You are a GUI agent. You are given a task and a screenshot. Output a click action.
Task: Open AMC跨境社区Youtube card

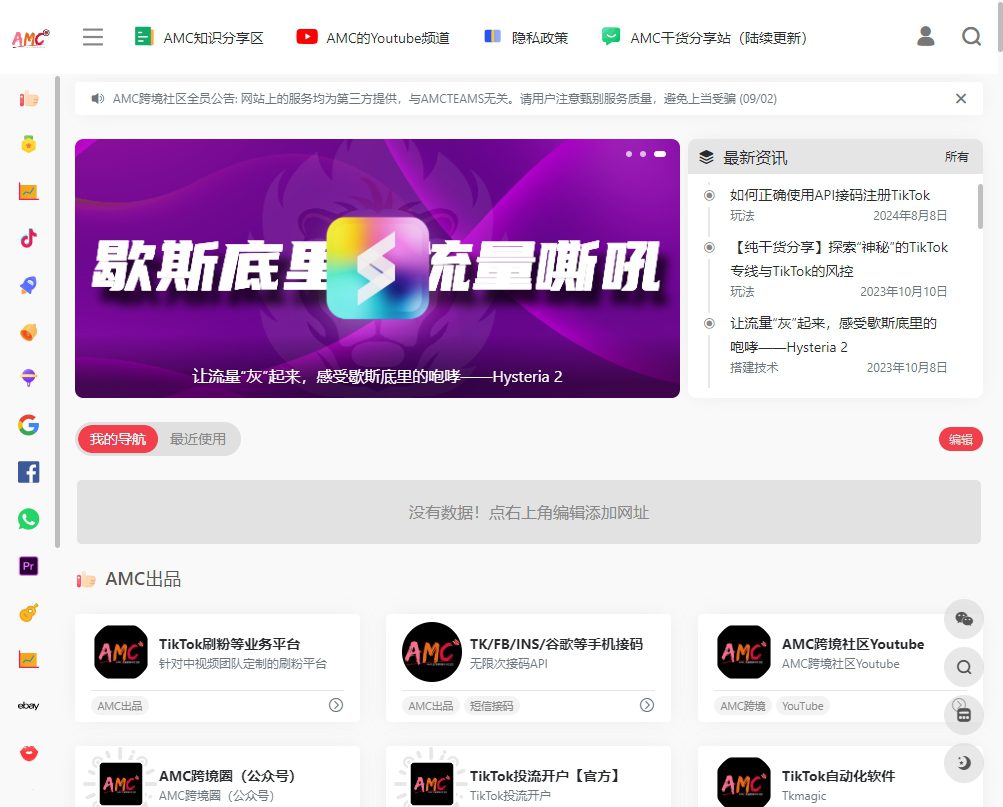840,668
